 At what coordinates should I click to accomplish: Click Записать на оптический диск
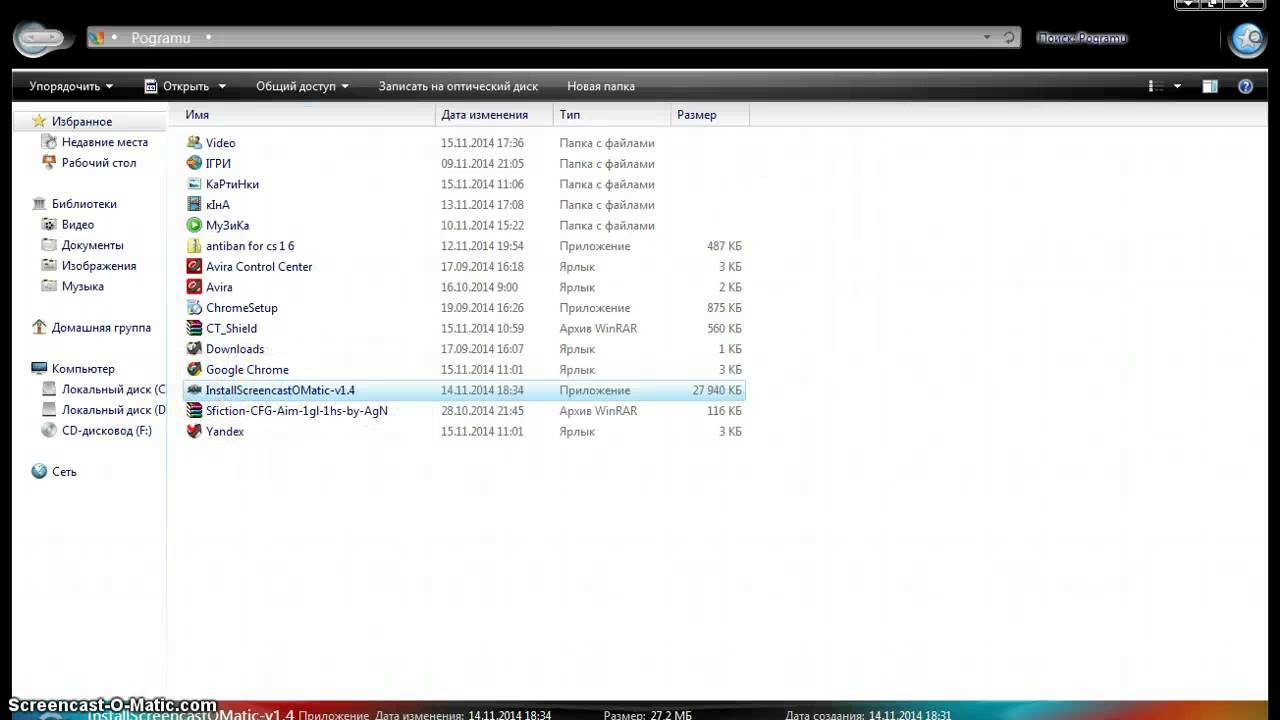click(458, 86)
